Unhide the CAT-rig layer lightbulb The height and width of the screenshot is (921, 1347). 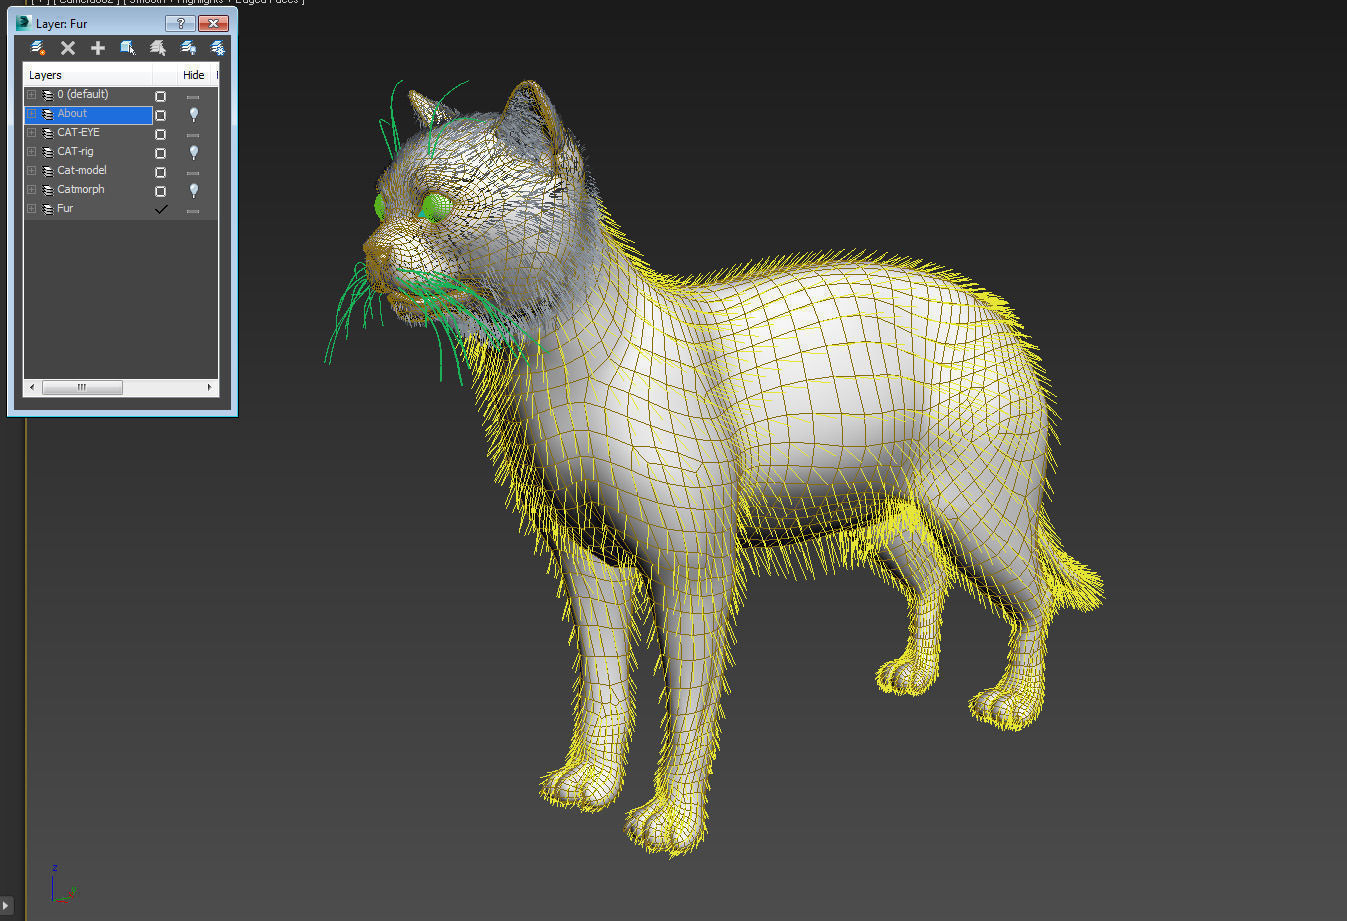(x=193, y=152)
